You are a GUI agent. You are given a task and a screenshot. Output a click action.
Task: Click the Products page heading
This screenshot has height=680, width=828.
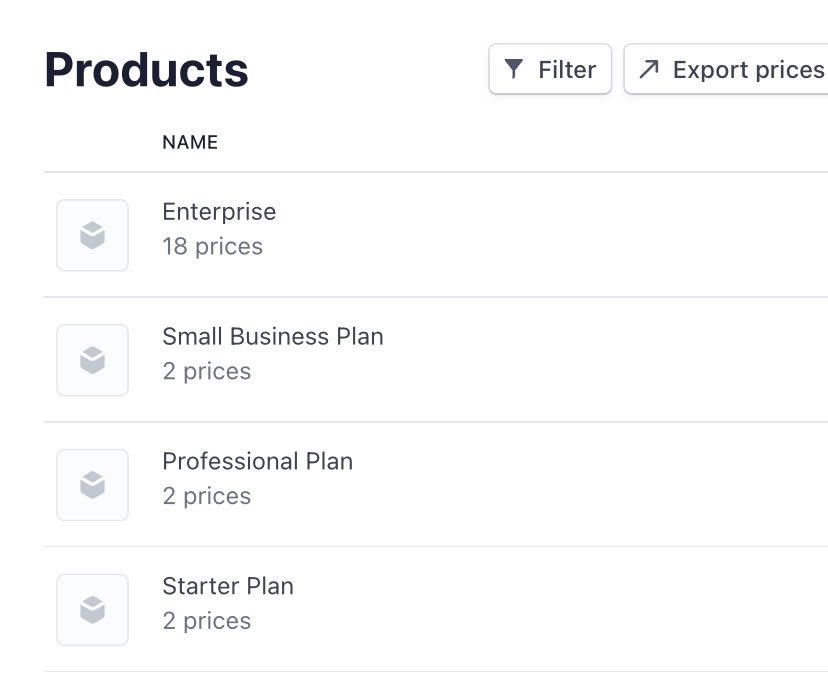[x=147, y=70]
